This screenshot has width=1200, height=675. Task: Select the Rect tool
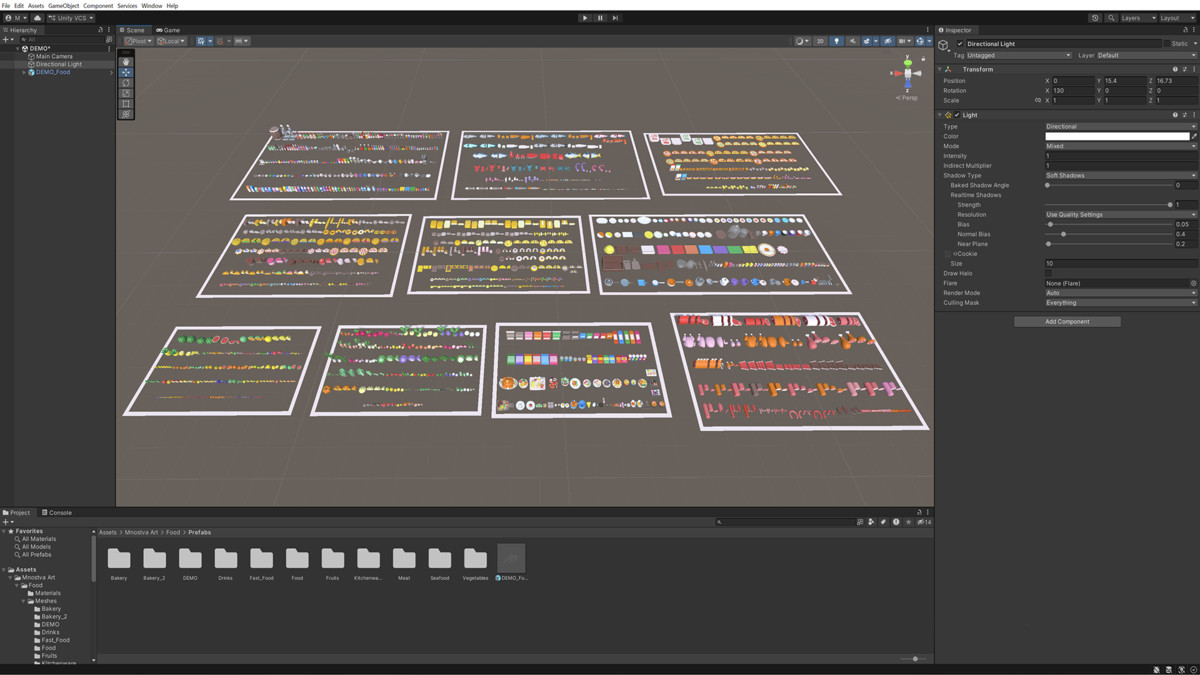pos(126,104)
